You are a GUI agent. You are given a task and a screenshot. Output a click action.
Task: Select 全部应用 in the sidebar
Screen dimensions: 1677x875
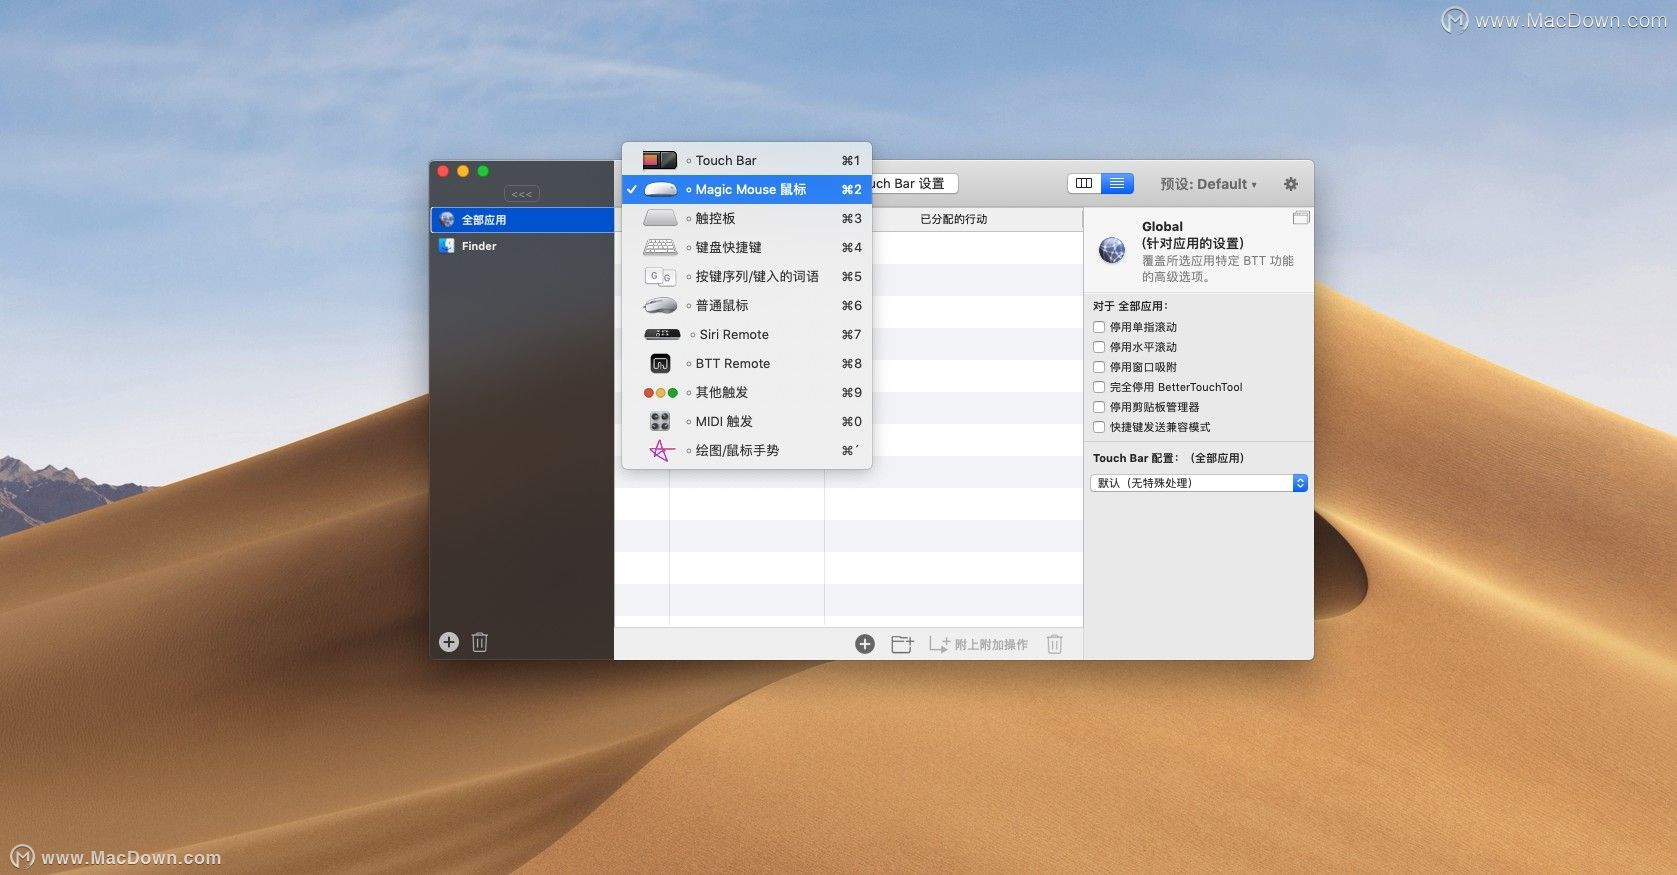click(522, 220)
